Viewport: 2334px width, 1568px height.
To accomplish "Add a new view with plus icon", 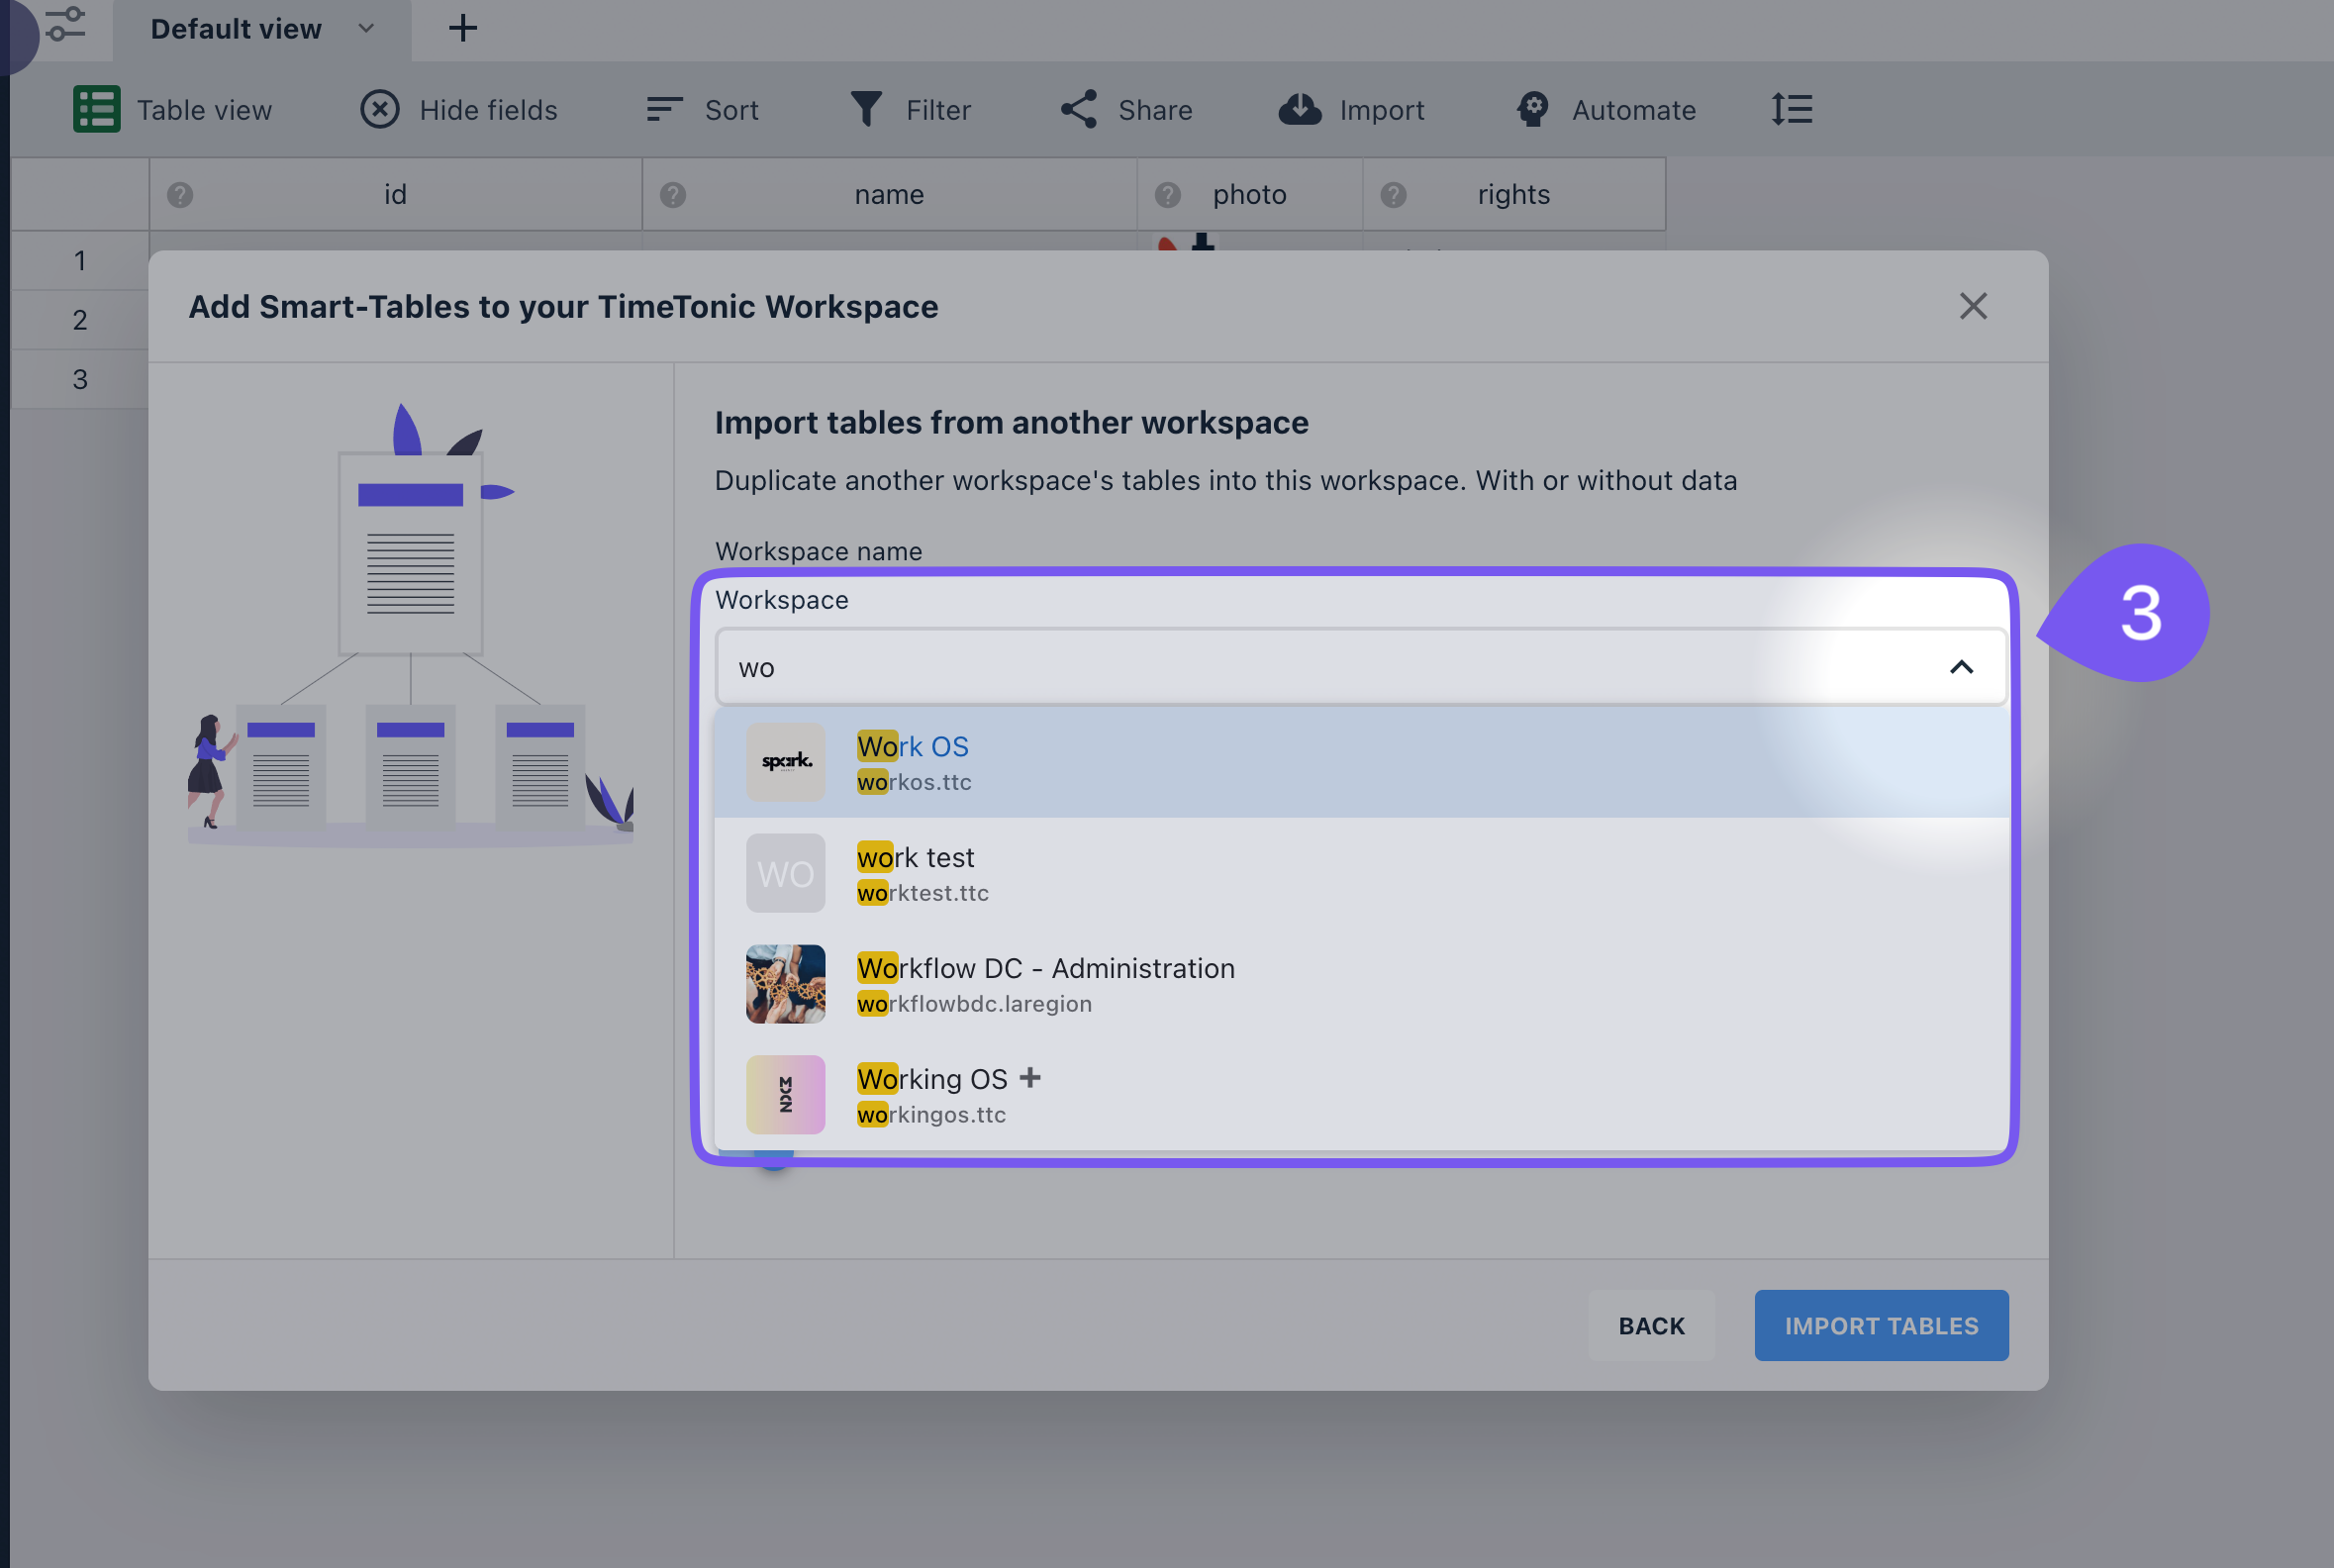I will [462, 28].
